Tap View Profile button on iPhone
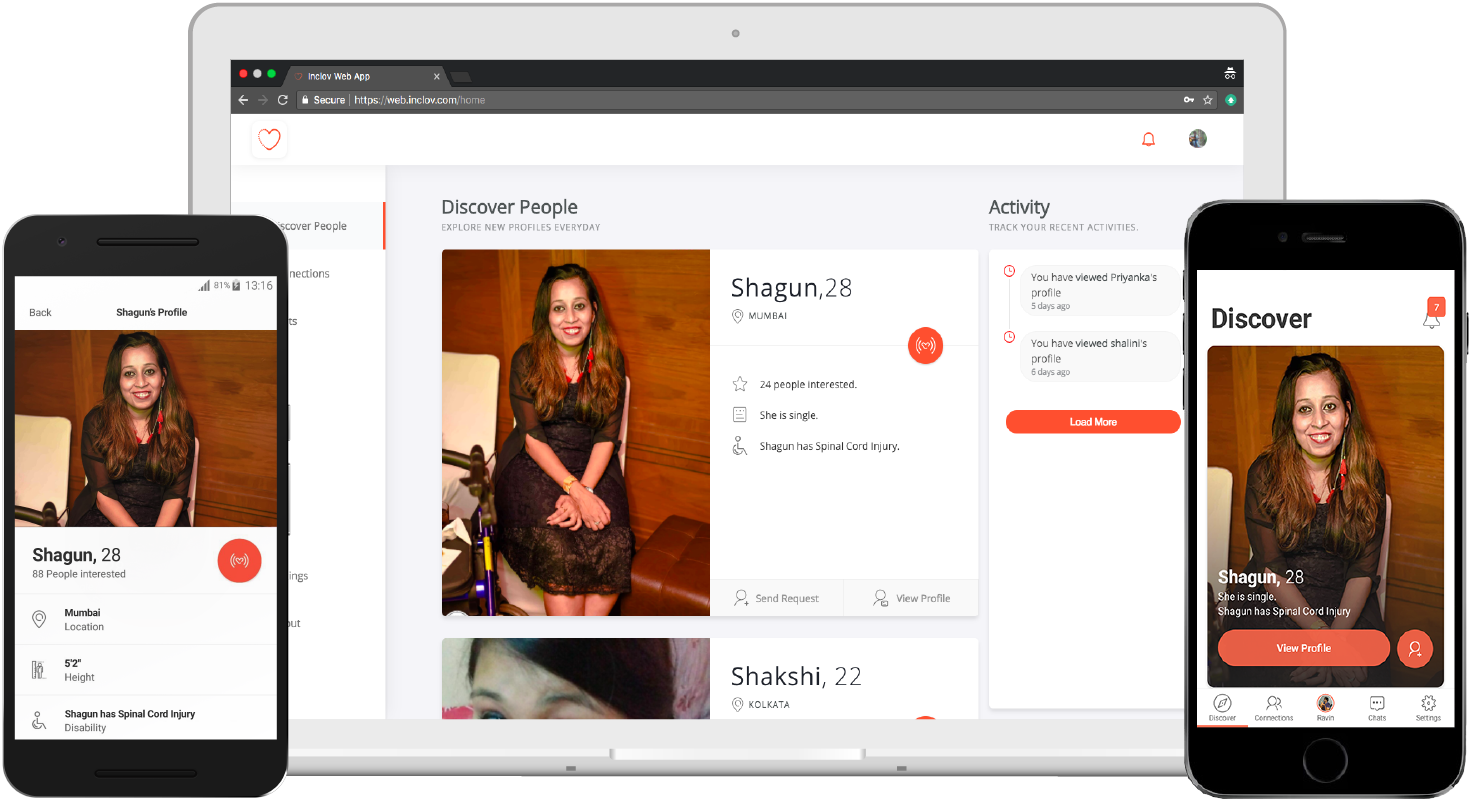The width and height of the screenshot is (1470, 808). pyautogui.click(x=1303, y=648)
